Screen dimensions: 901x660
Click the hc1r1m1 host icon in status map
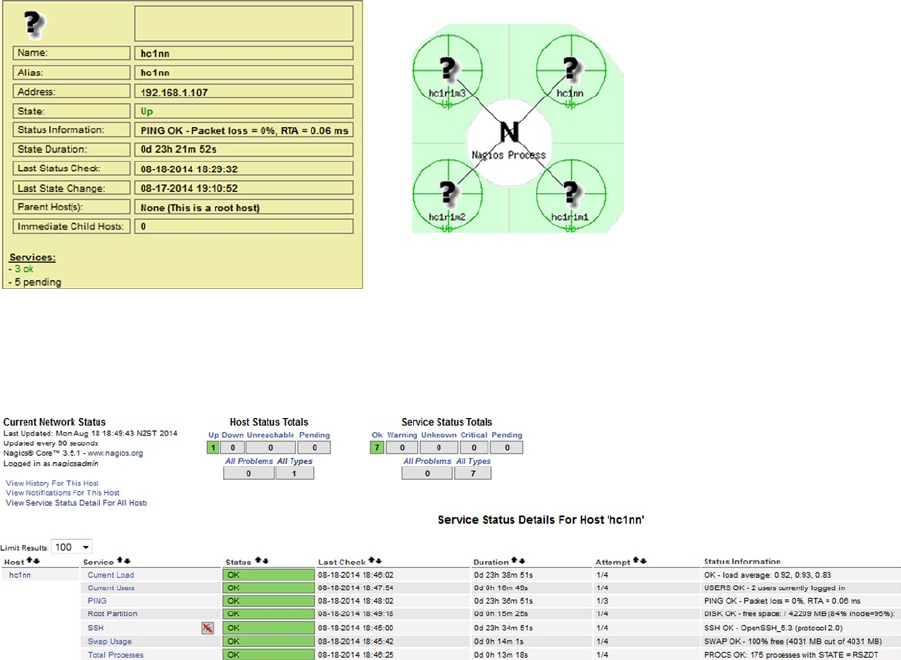[571, 192]
